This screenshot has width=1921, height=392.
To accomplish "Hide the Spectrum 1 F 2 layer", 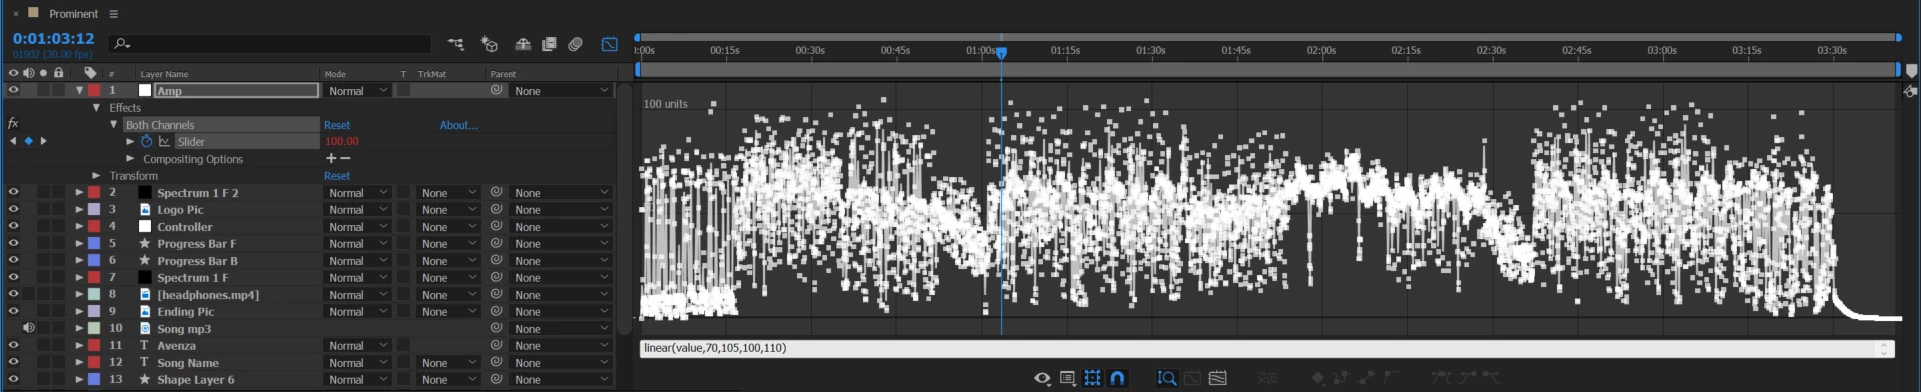I will 13,192.
